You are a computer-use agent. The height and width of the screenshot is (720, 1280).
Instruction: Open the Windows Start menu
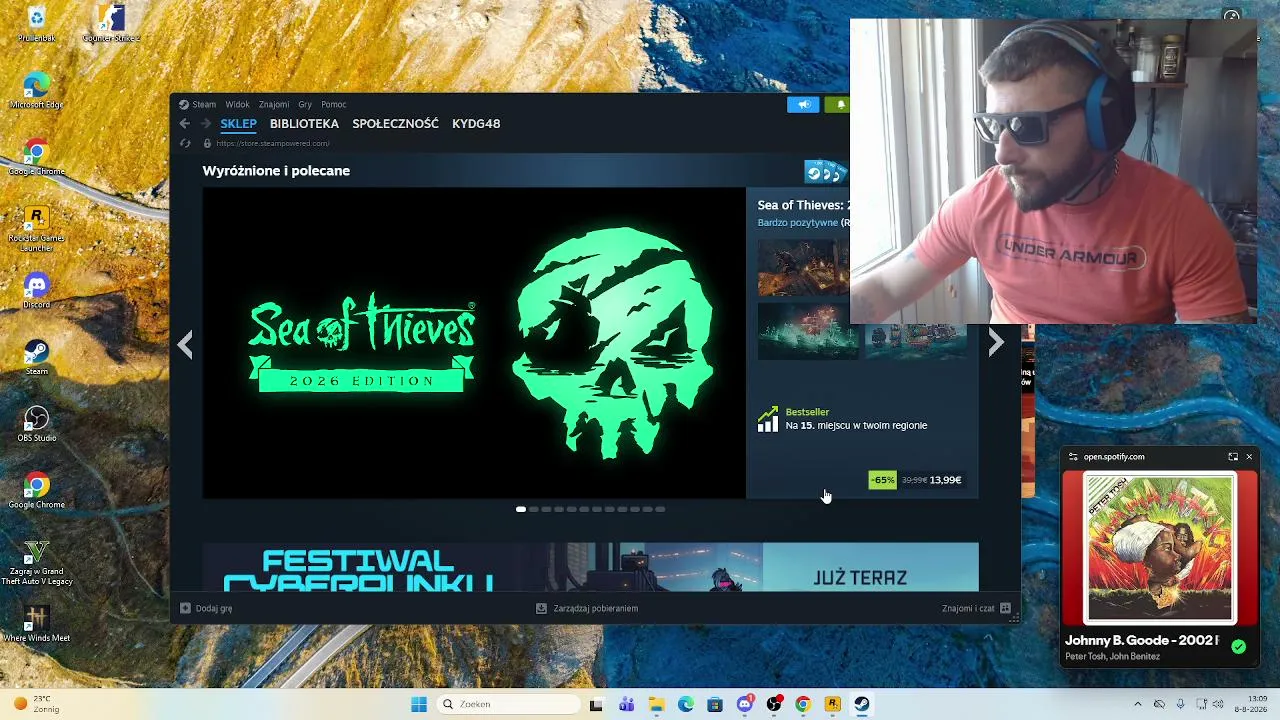(419, 704)
